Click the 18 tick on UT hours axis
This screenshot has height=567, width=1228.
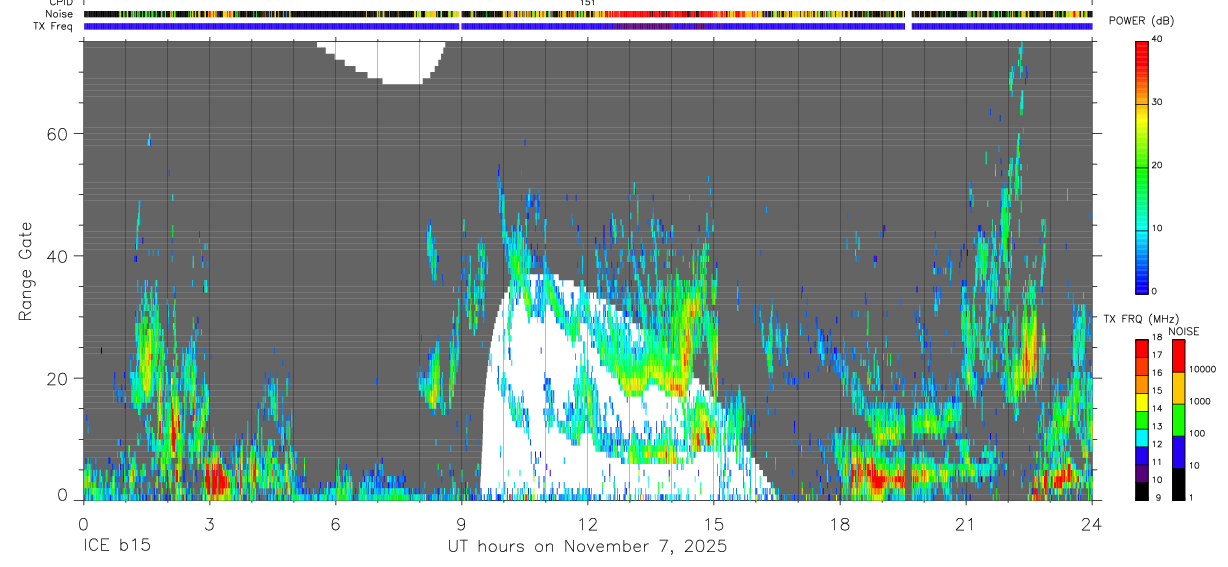point(840,524)
